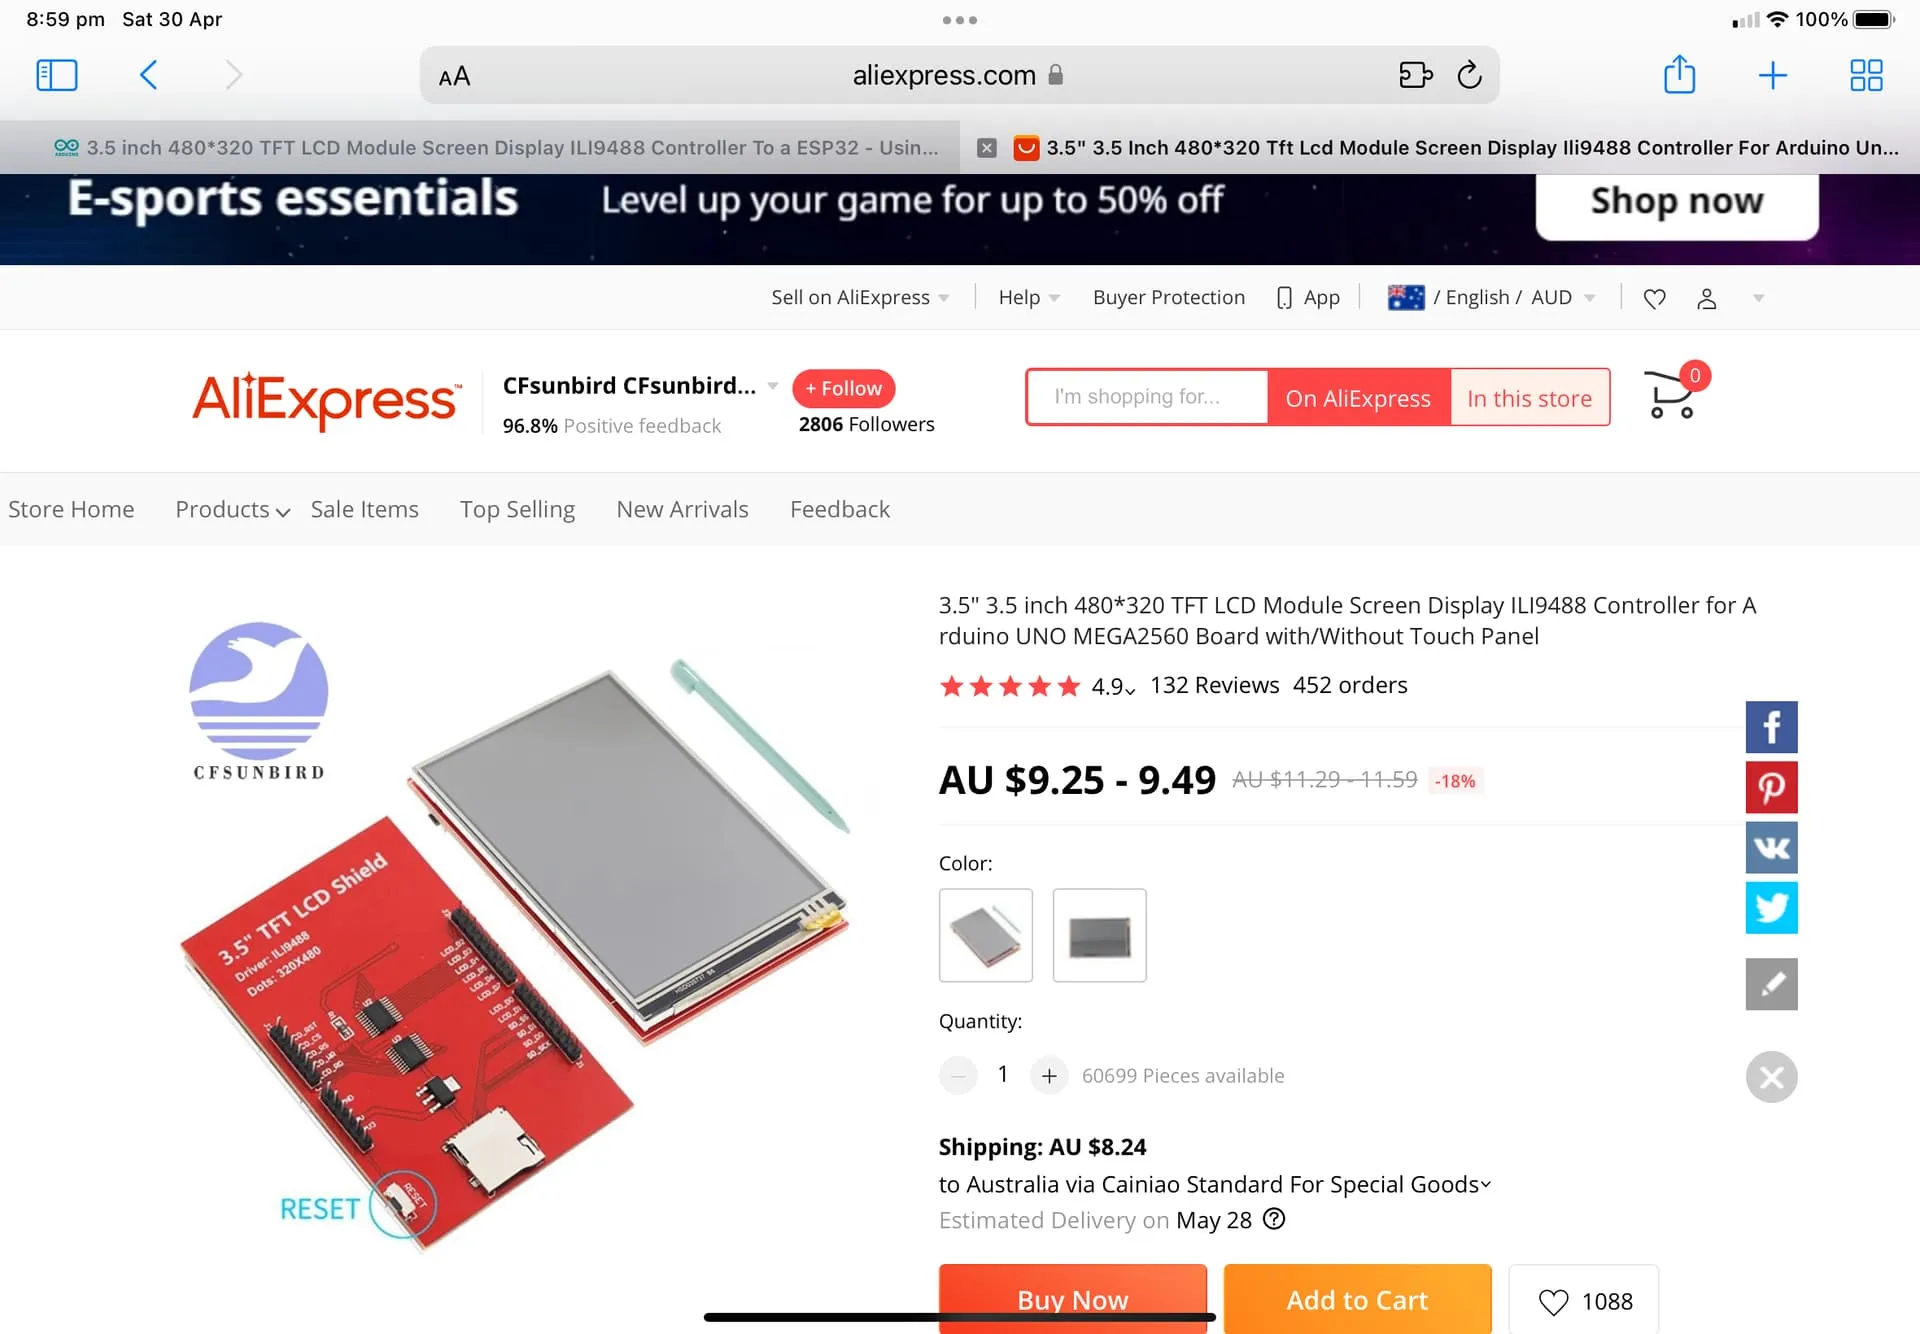Add item to wishlist with 1088 likes

pyautogui.click(x=1584, y=1300)
